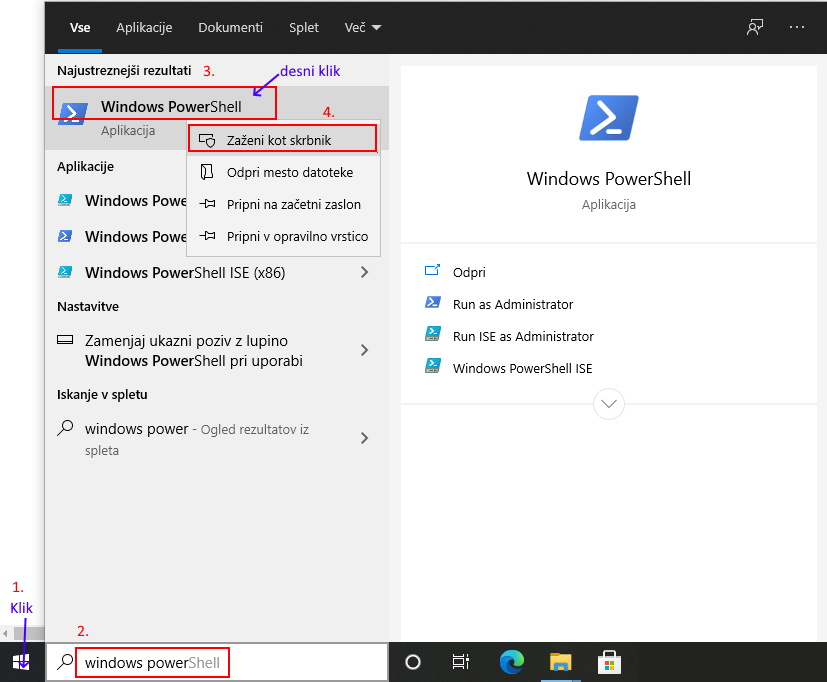The height and width of the screenshot is (682, 827).
Task: Click keyboard icon of Zamenjaj ukazni poziv
Action: tap(65, 340)
